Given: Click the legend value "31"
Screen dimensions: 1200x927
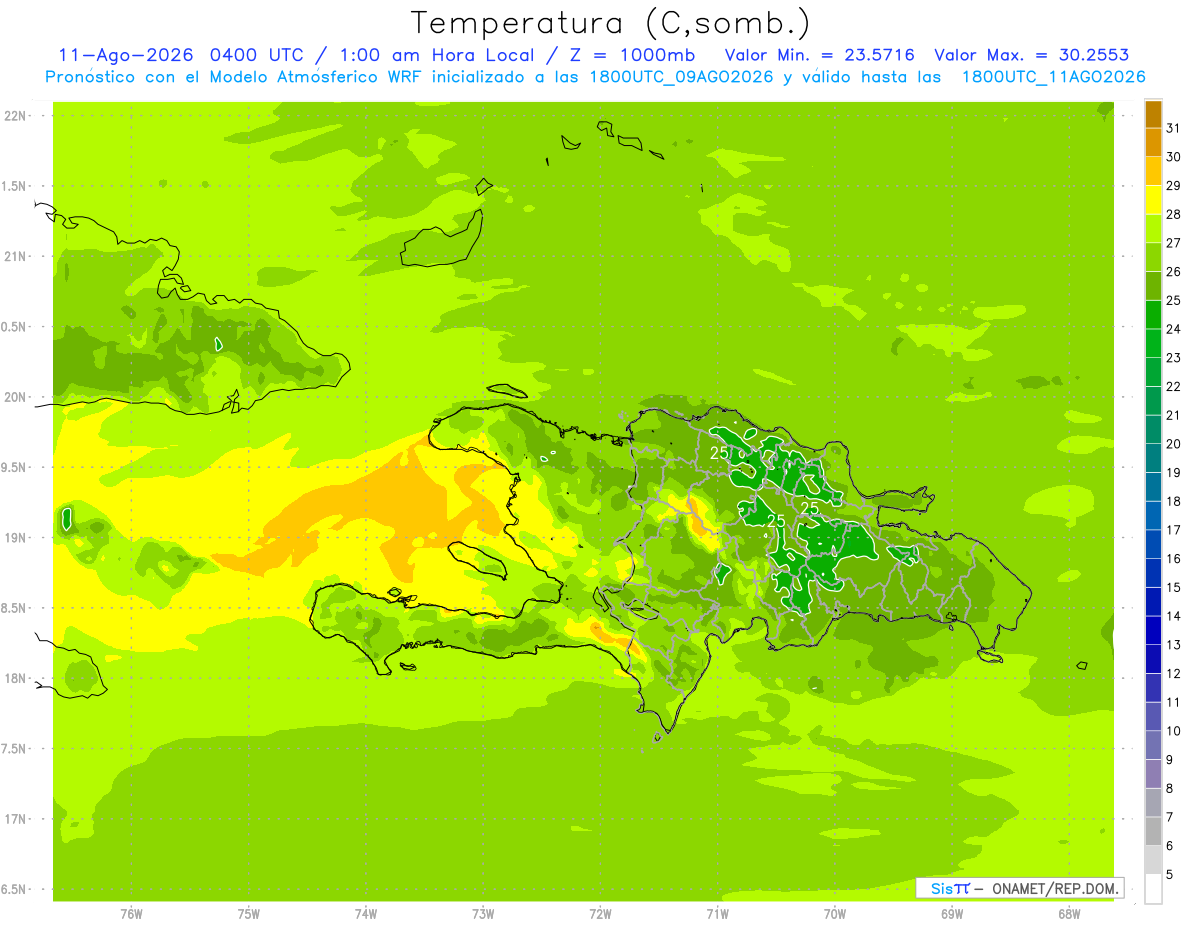Looking at the screenshot, I should 1174,128.
